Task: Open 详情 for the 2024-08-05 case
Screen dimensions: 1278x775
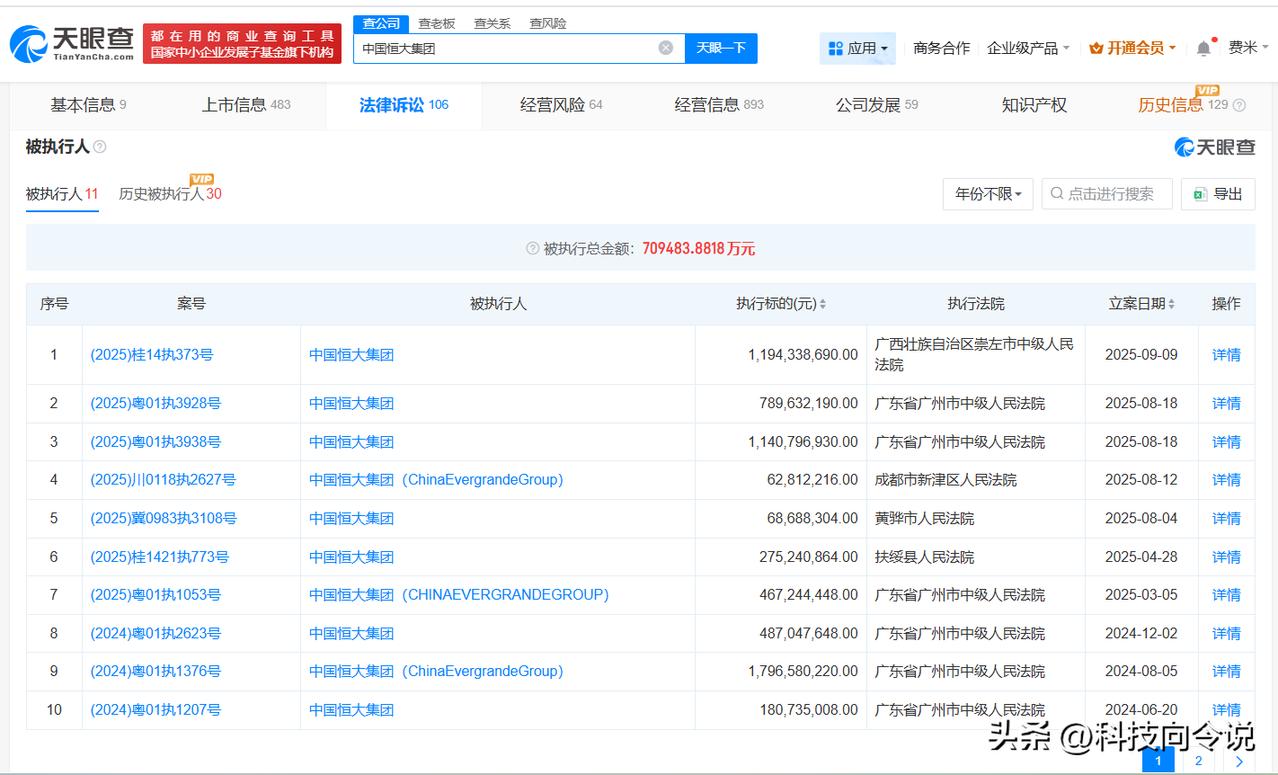Action: pyautogui.click(x=1226, y=671)
